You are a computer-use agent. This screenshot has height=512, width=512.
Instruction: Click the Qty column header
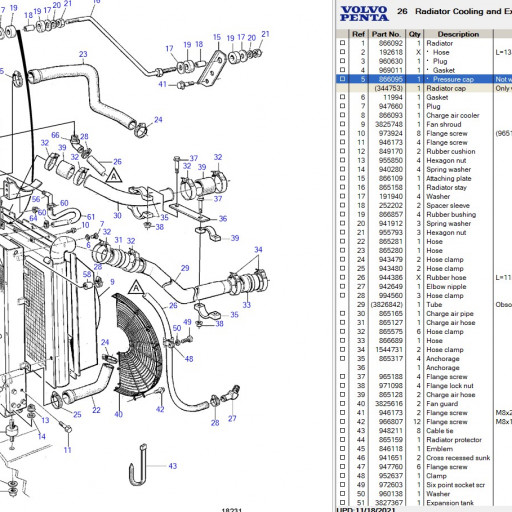(x=414, y=34)
